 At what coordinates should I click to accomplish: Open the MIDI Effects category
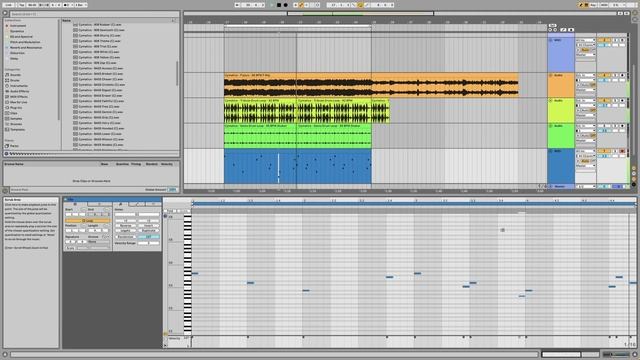click(19, 97)
